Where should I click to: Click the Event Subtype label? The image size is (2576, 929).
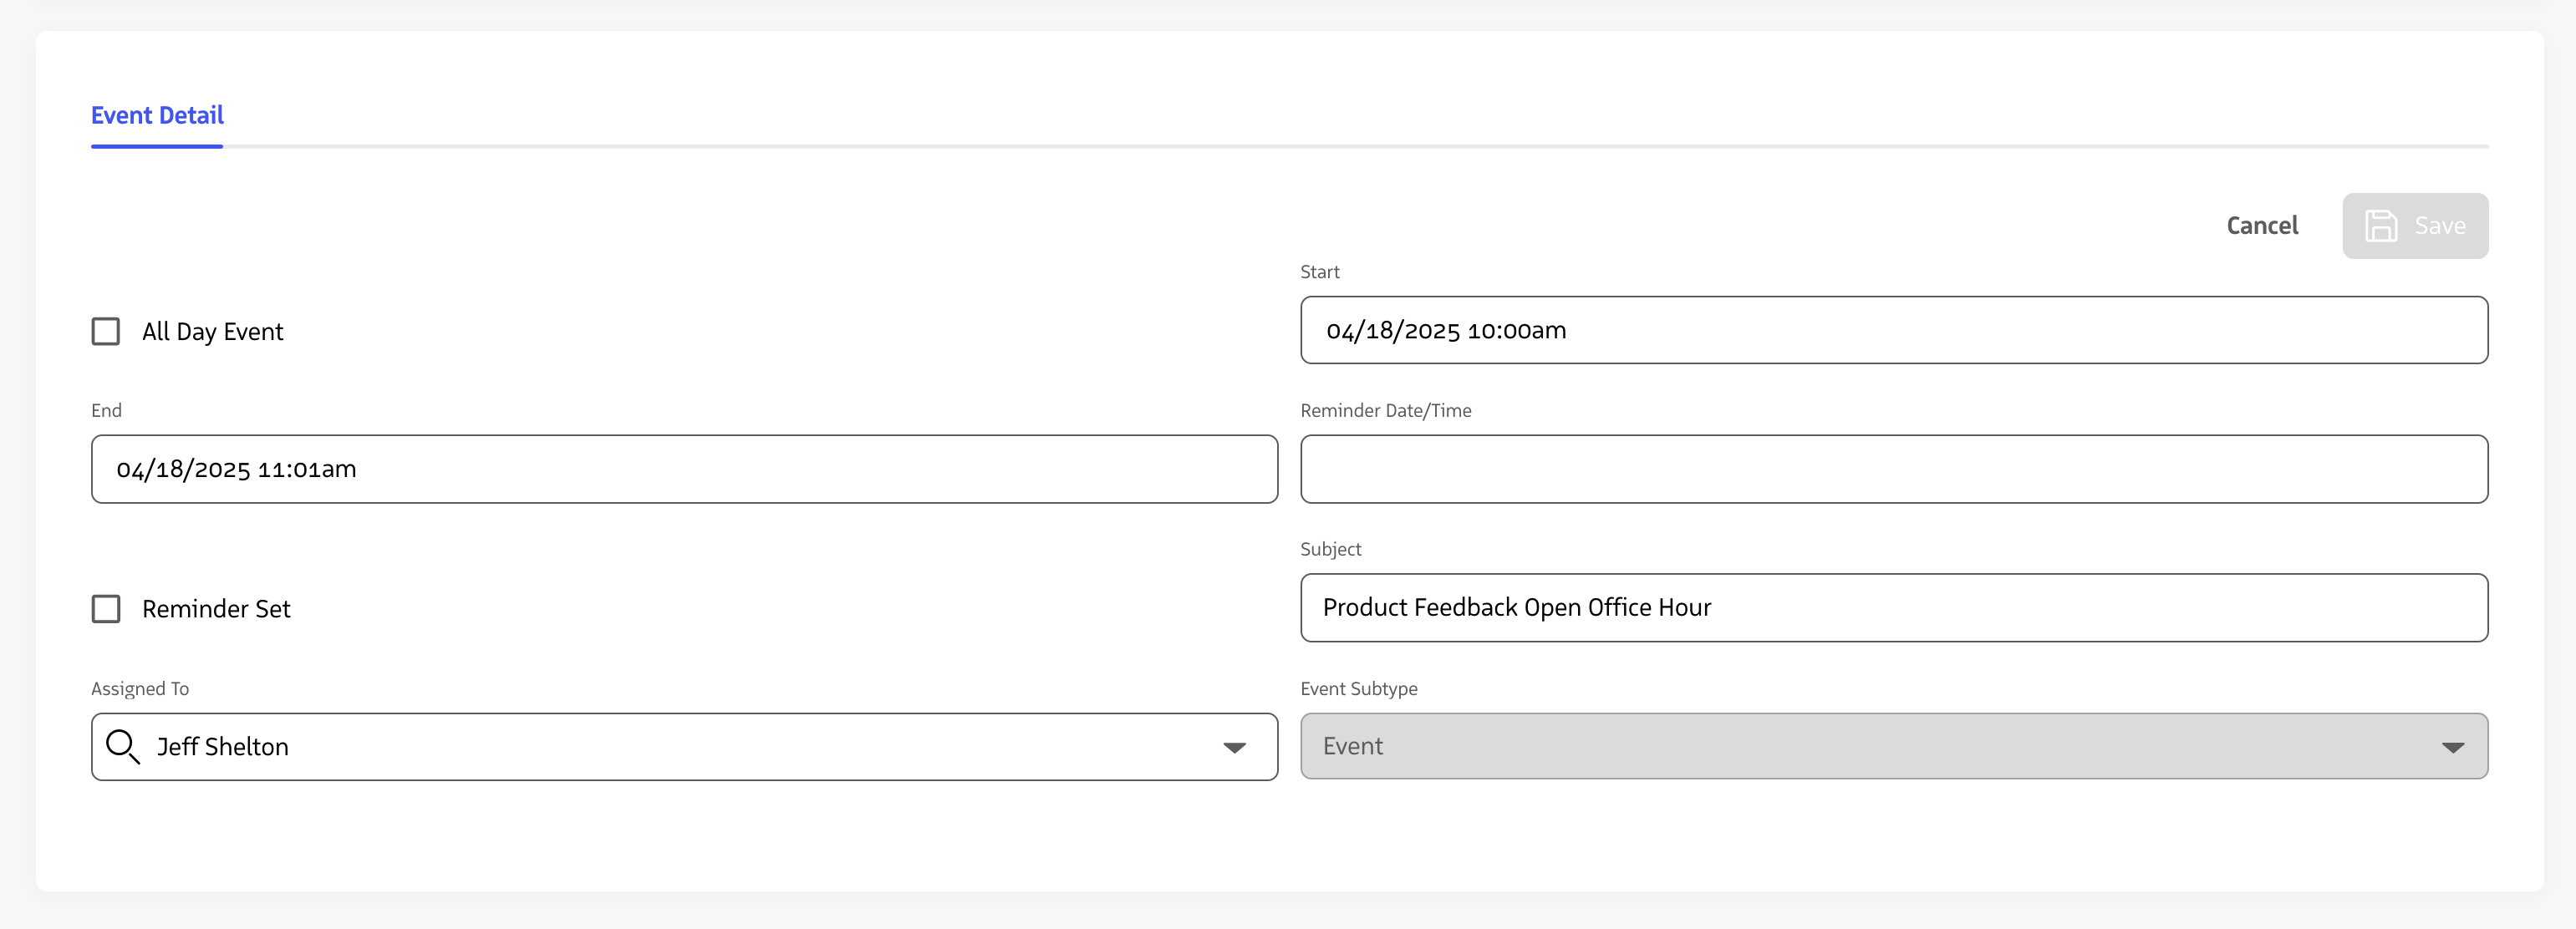tap(1358, 689)
